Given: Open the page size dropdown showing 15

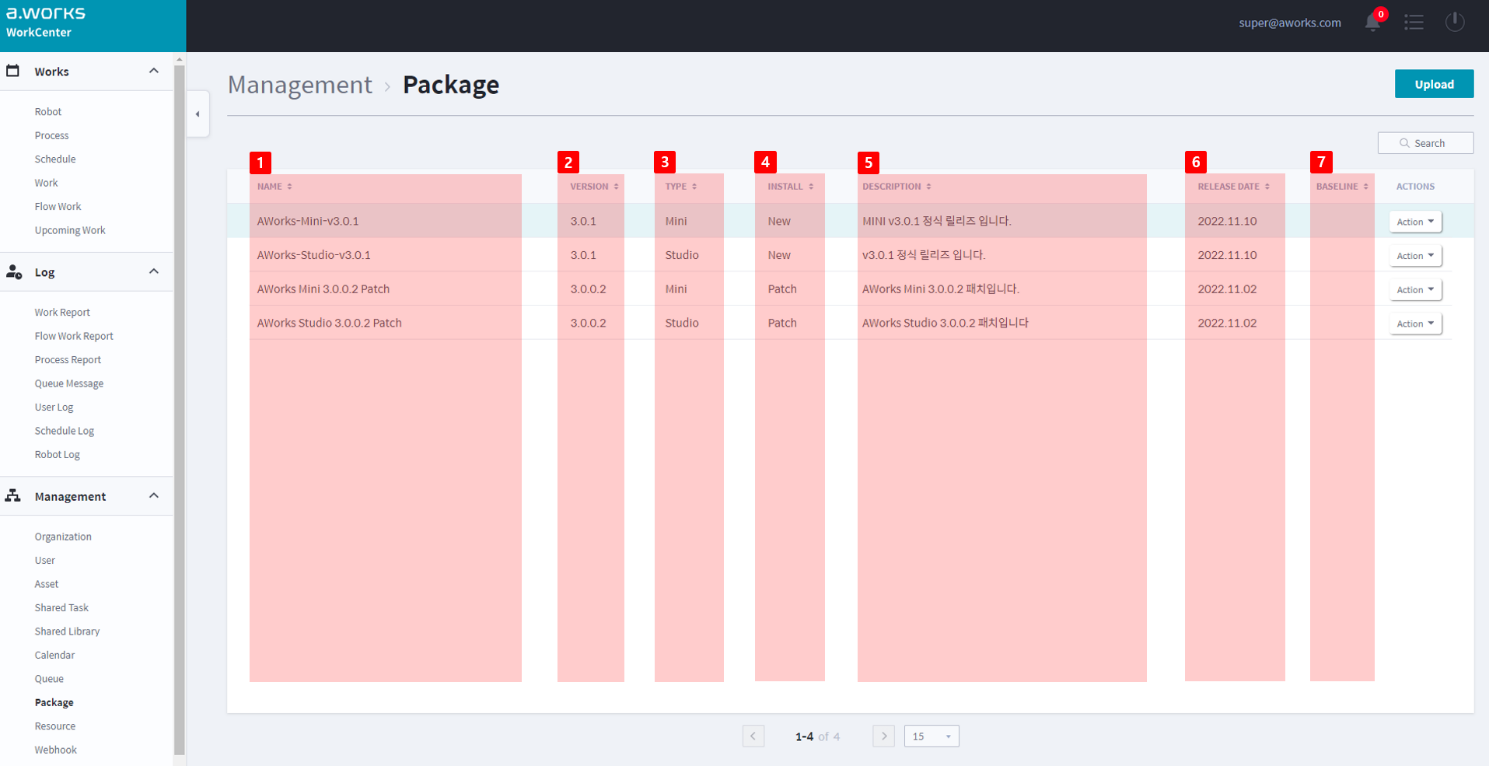Looking at the screenshot, I should tap(931, 736).
